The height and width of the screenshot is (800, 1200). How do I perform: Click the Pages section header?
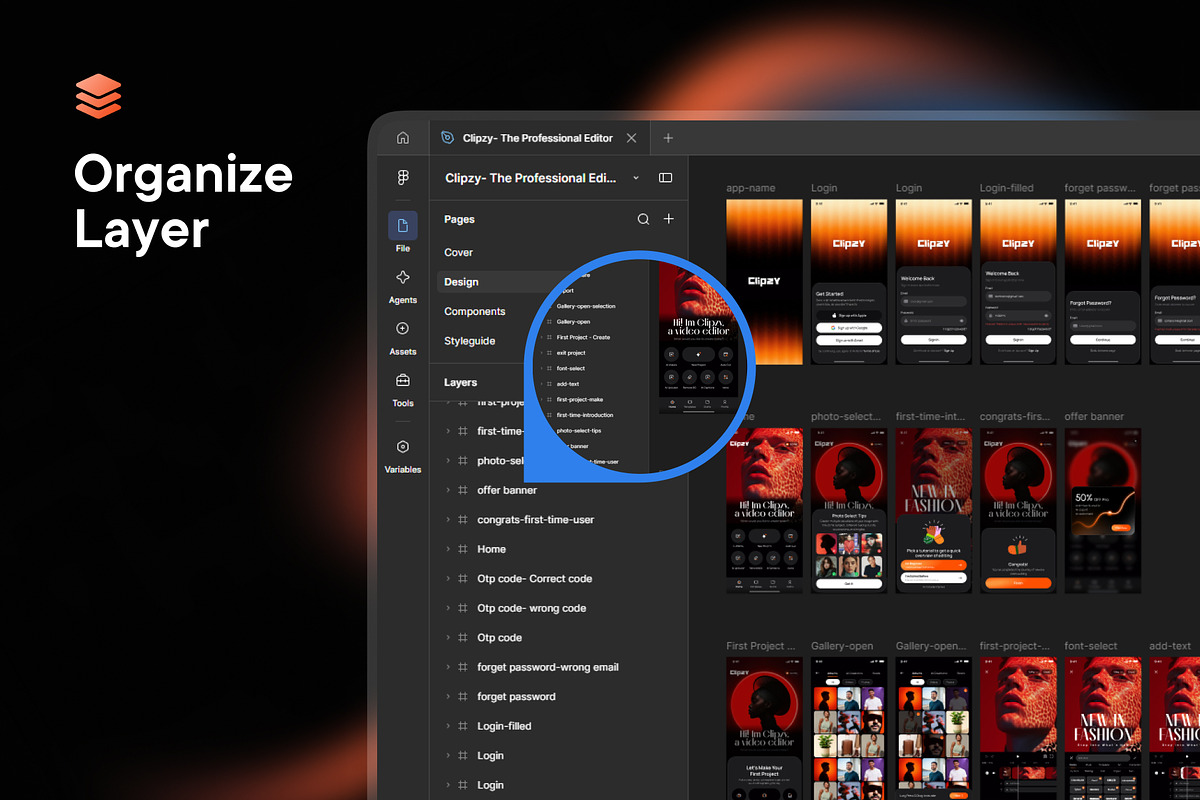coord(459,219)
